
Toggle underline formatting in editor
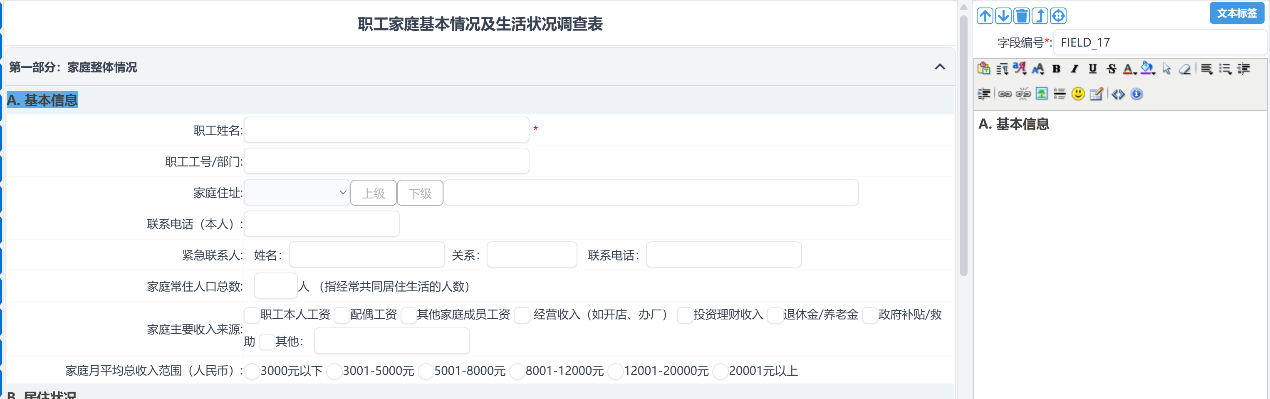pos(1093,69)
